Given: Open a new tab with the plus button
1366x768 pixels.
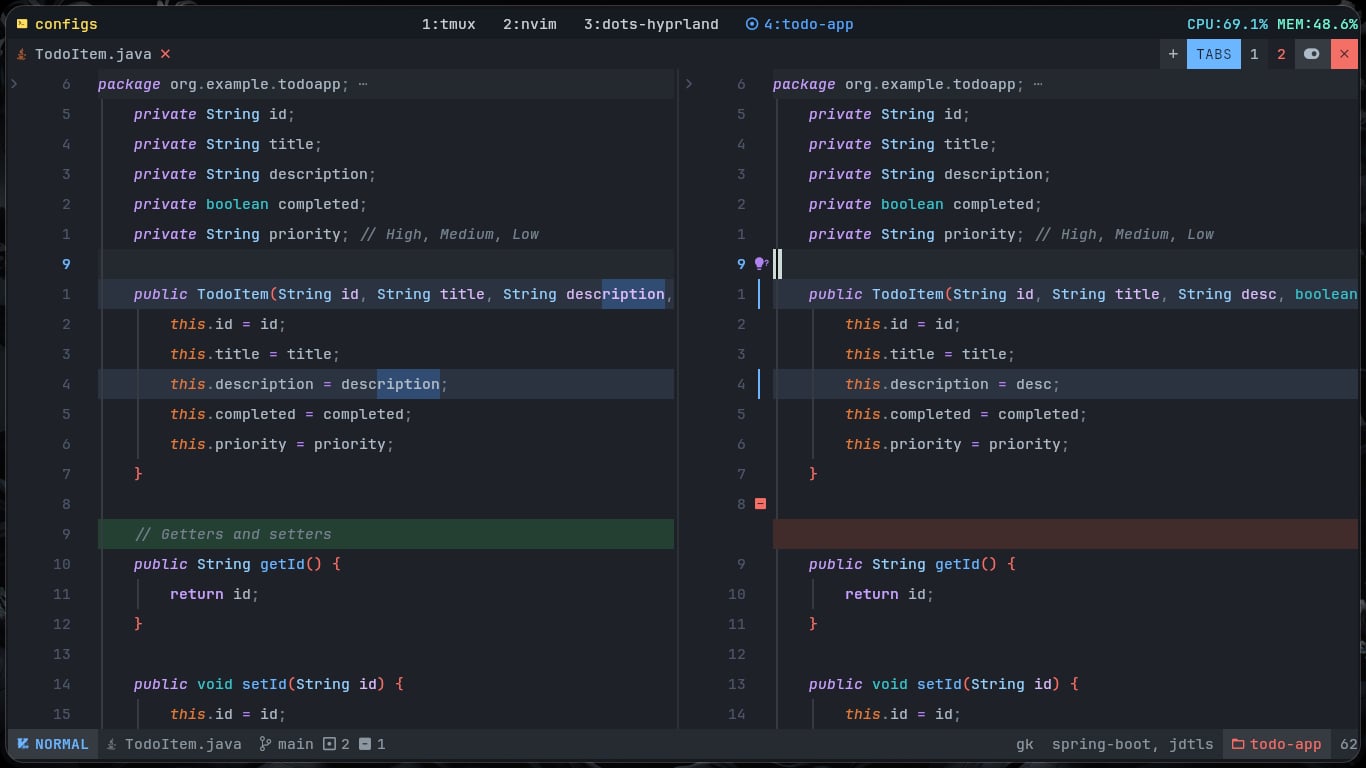Looking at the screenshot, I should [x=1173, y=54].
